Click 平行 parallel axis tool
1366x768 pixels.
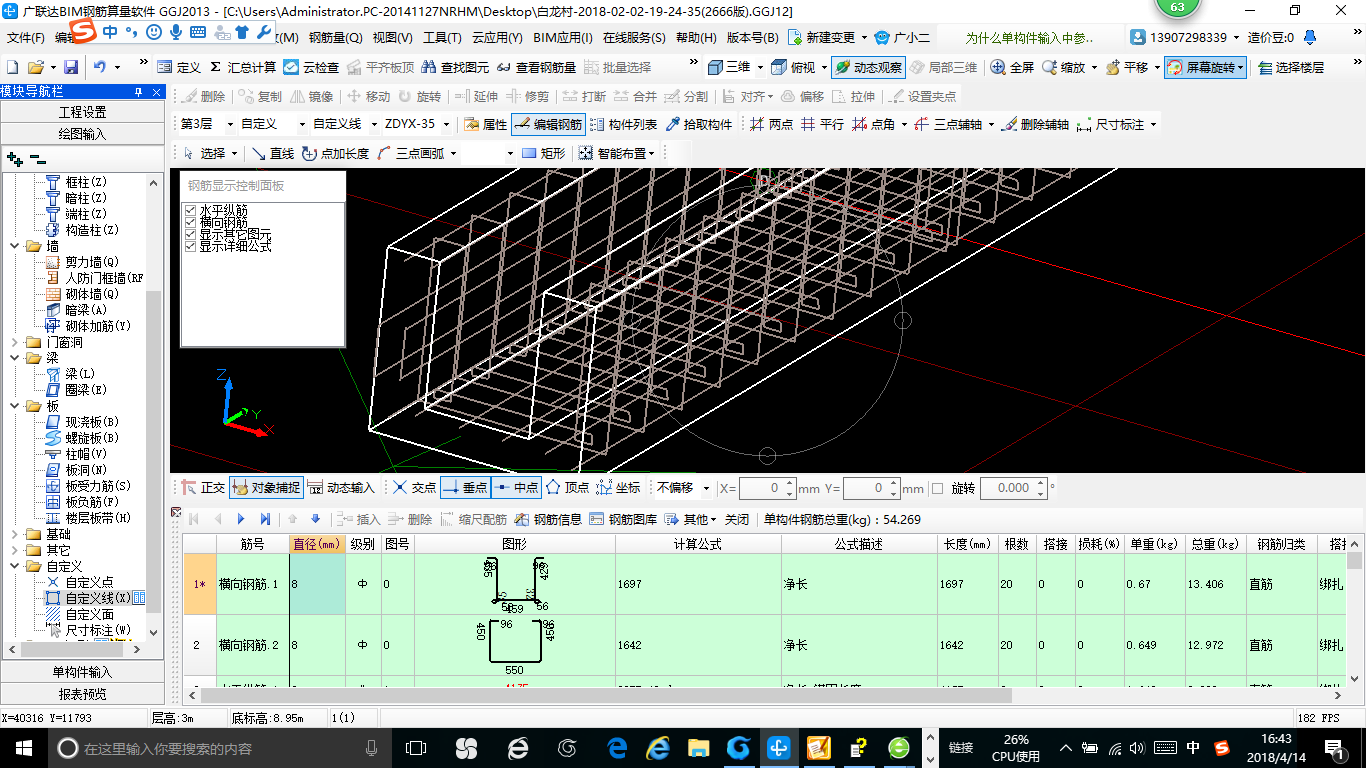822,125
